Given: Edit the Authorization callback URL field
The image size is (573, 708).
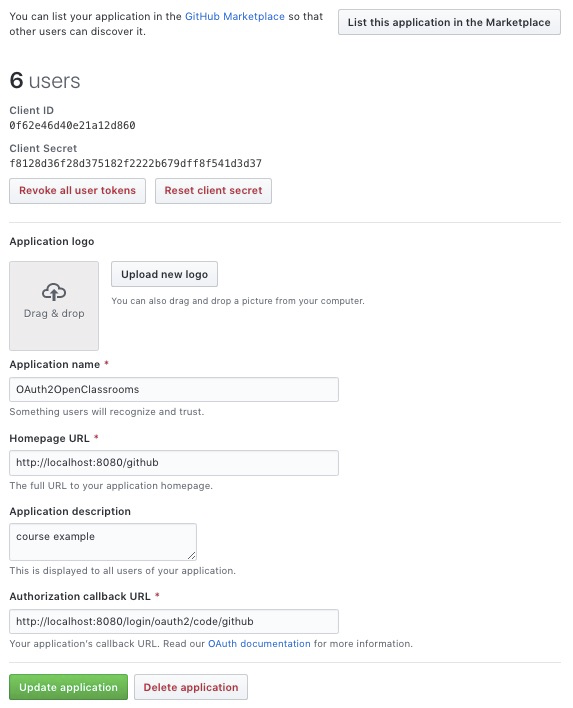Looking at the screenshot, I should (x=174, y=621).
